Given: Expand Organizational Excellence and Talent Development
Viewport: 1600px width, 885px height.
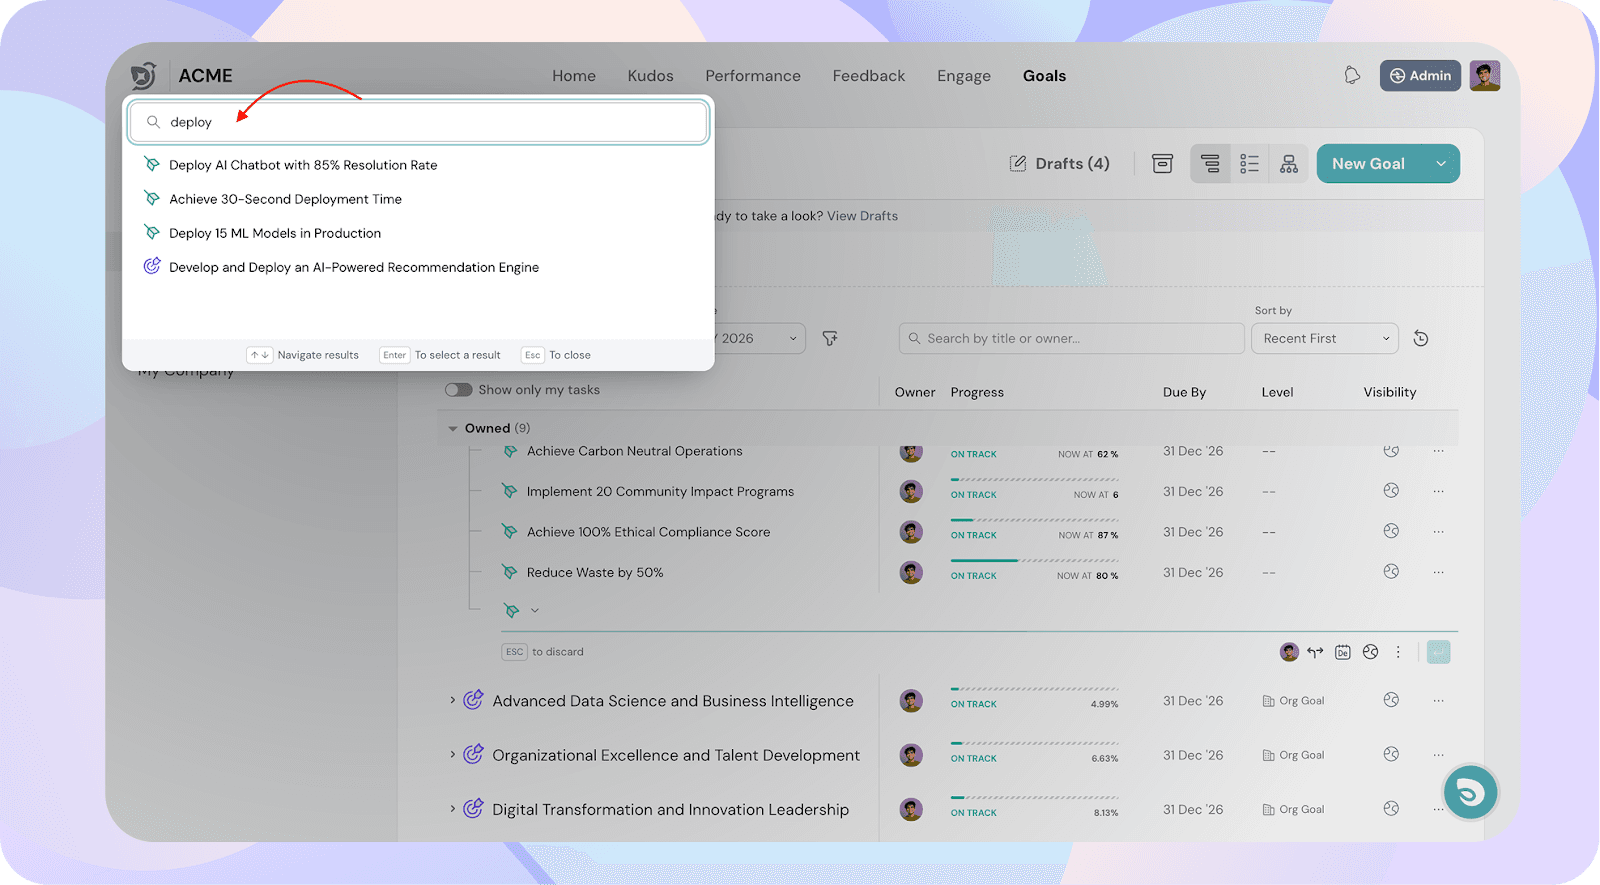Looking at the screenshot, I should [452, 754].
